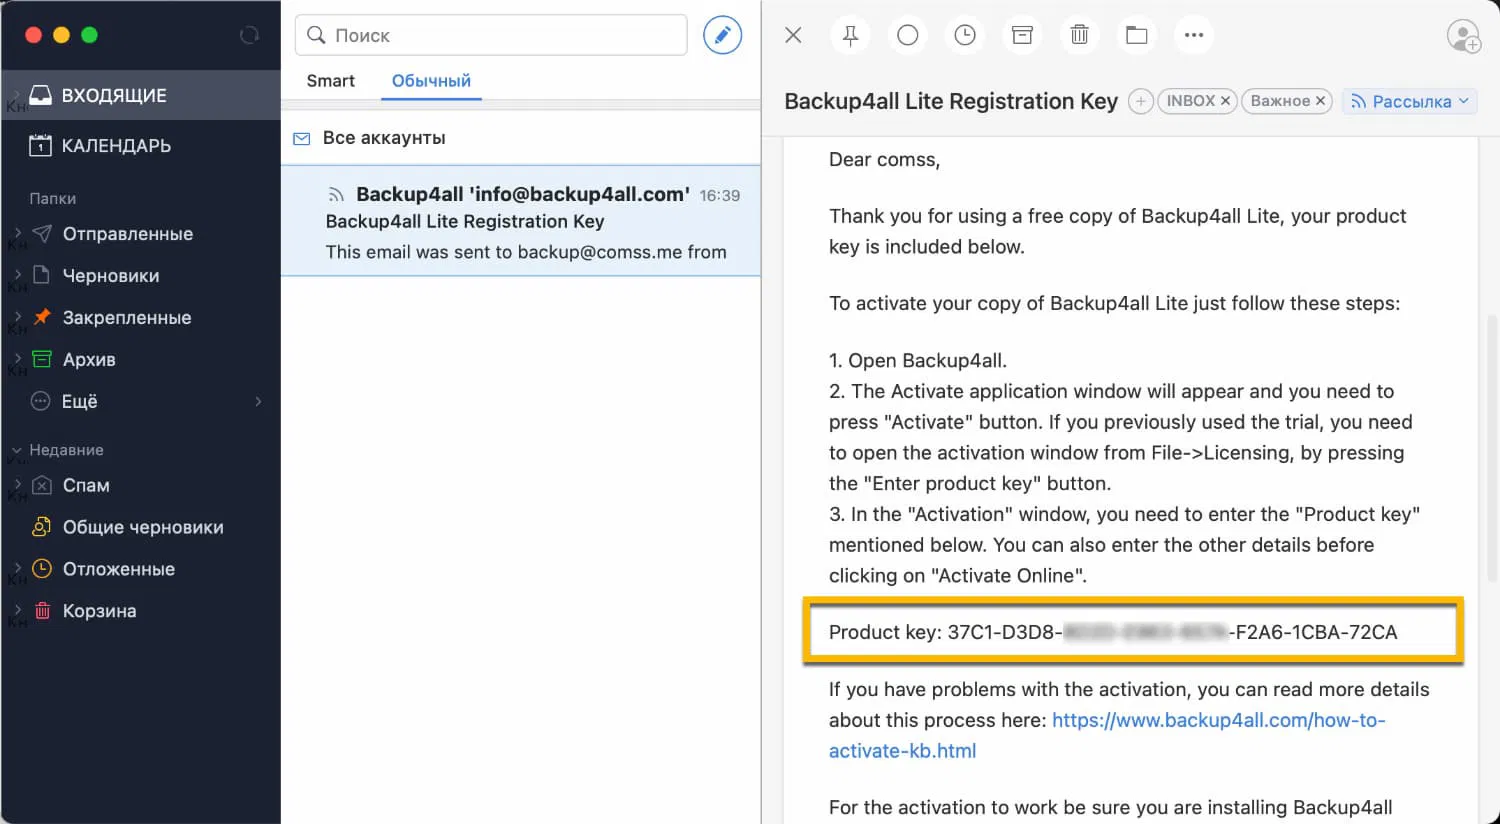The width and height of the screenshot is (1500, 824).
Task: Delete the email using the trash icon
Action: click(x=1079, y=35)
